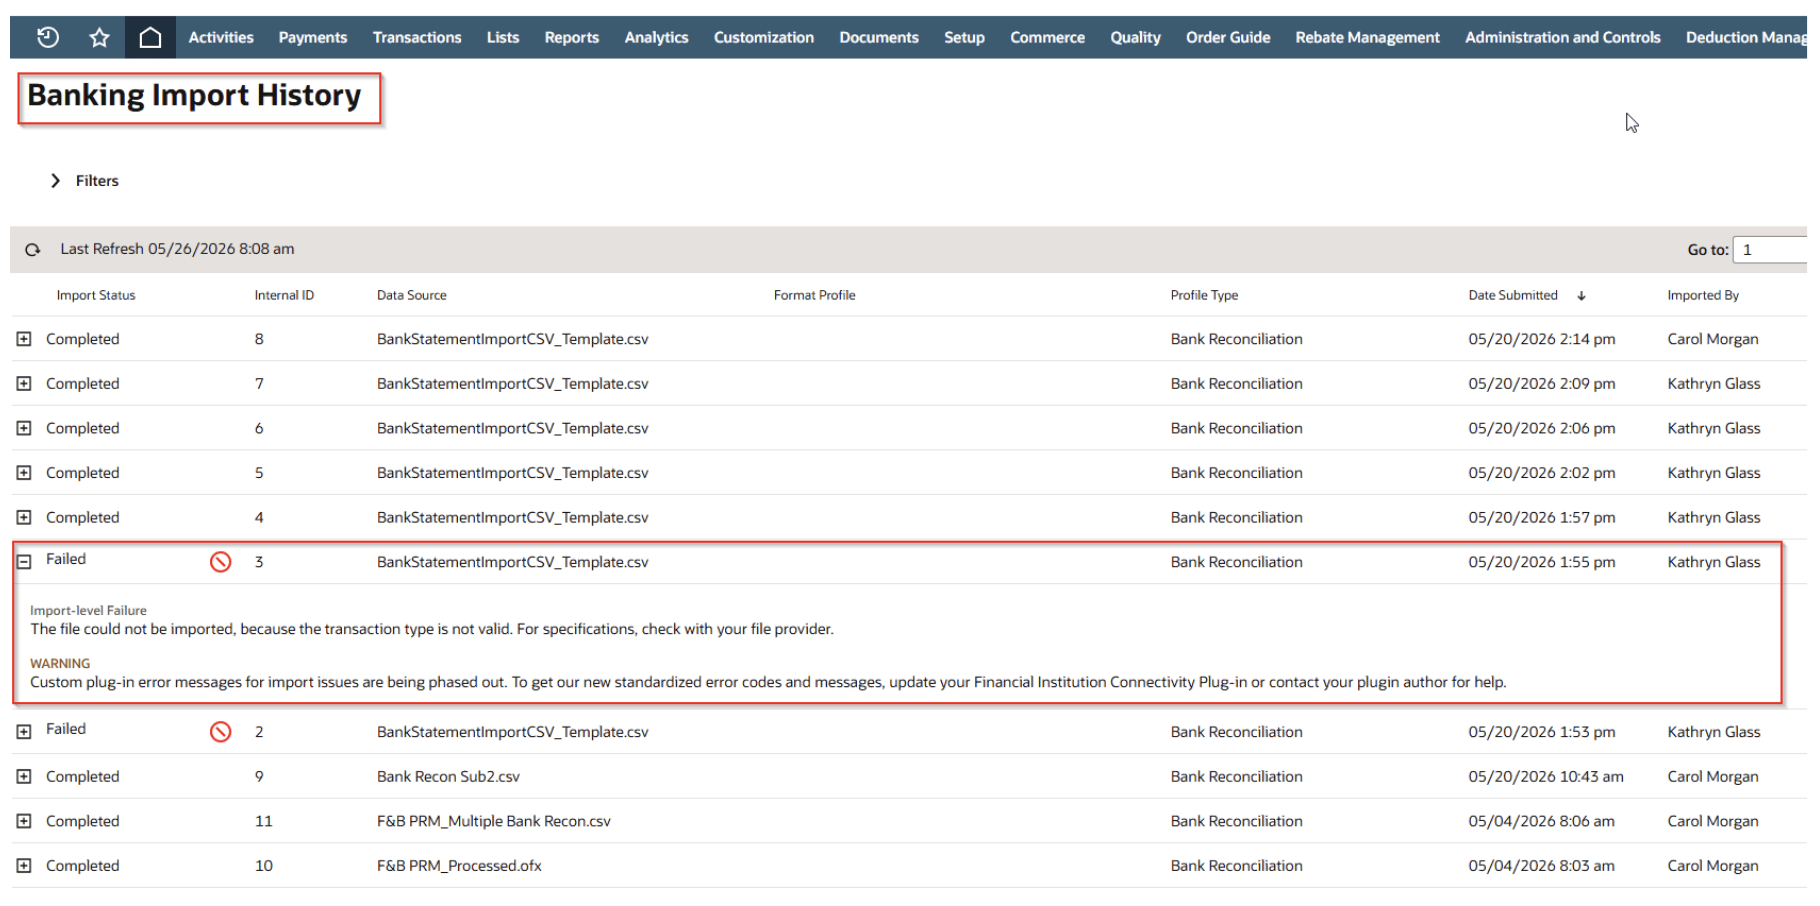Expand the Completed row with Internal ID 5

pos(24,473)
